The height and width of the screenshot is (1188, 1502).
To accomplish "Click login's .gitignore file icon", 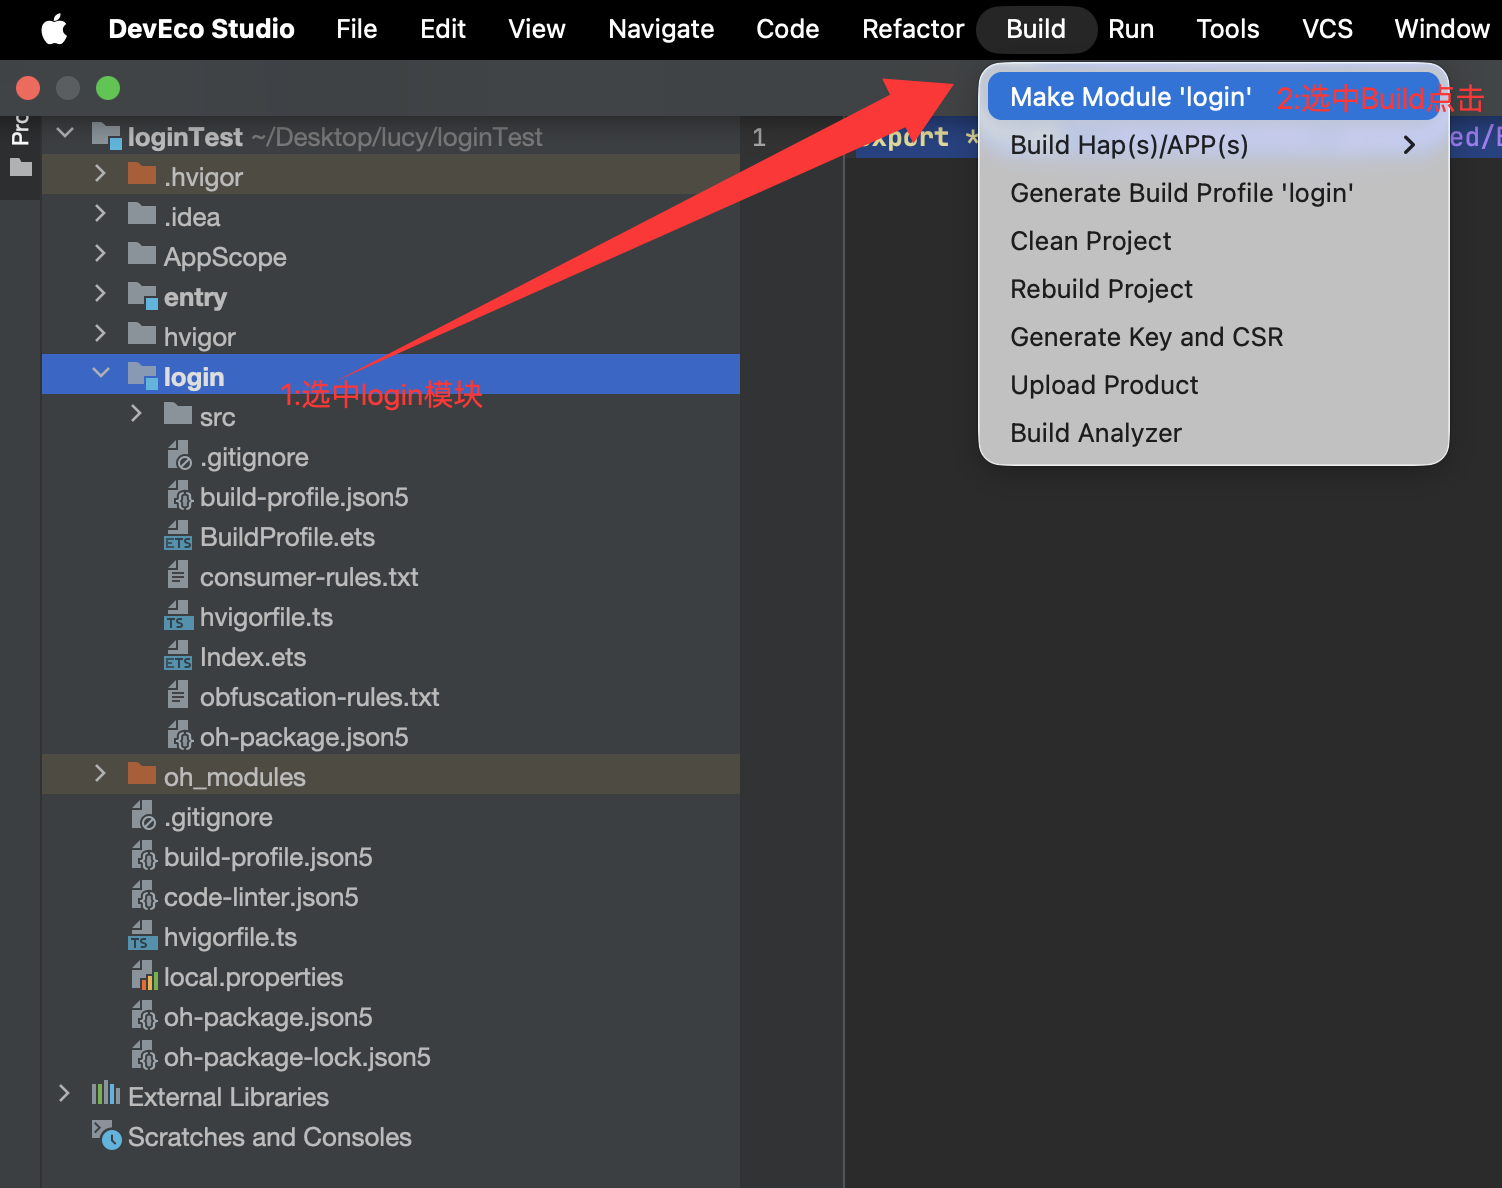I will [x=179, y=456].
